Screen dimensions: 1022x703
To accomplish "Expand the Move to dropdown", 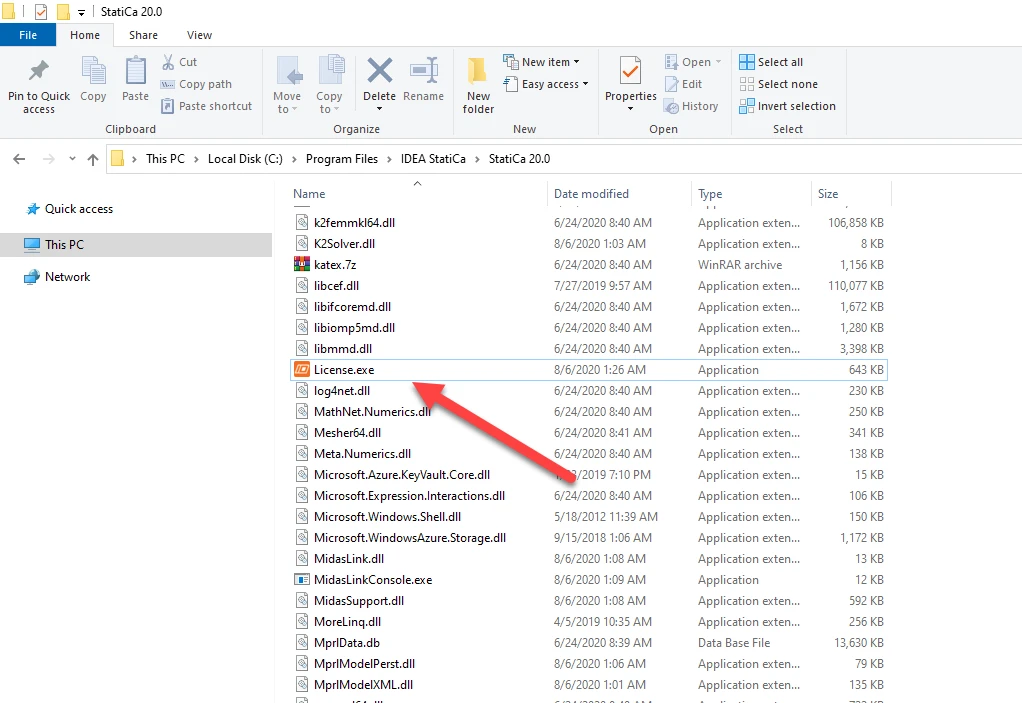I will (x=287, y=102).
